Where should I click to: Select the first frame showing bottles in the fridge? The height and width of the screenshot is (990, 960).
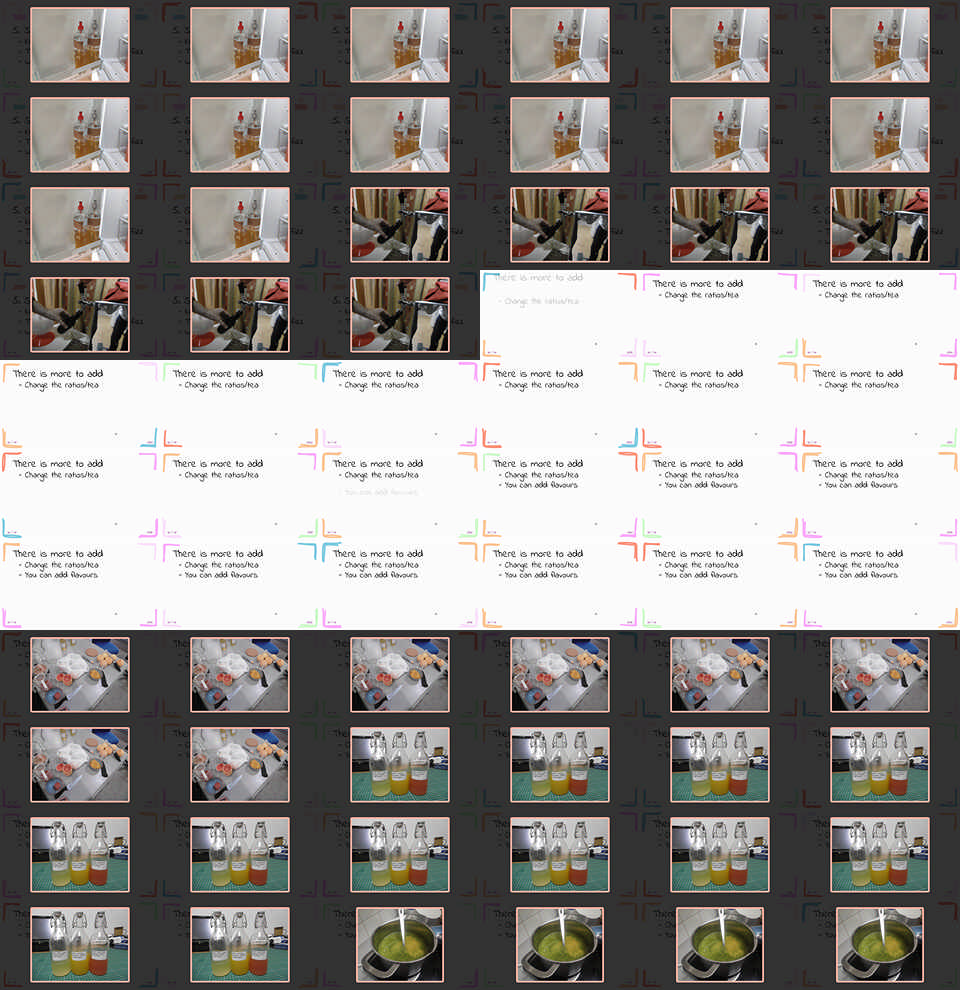click(x=80, y=45)
